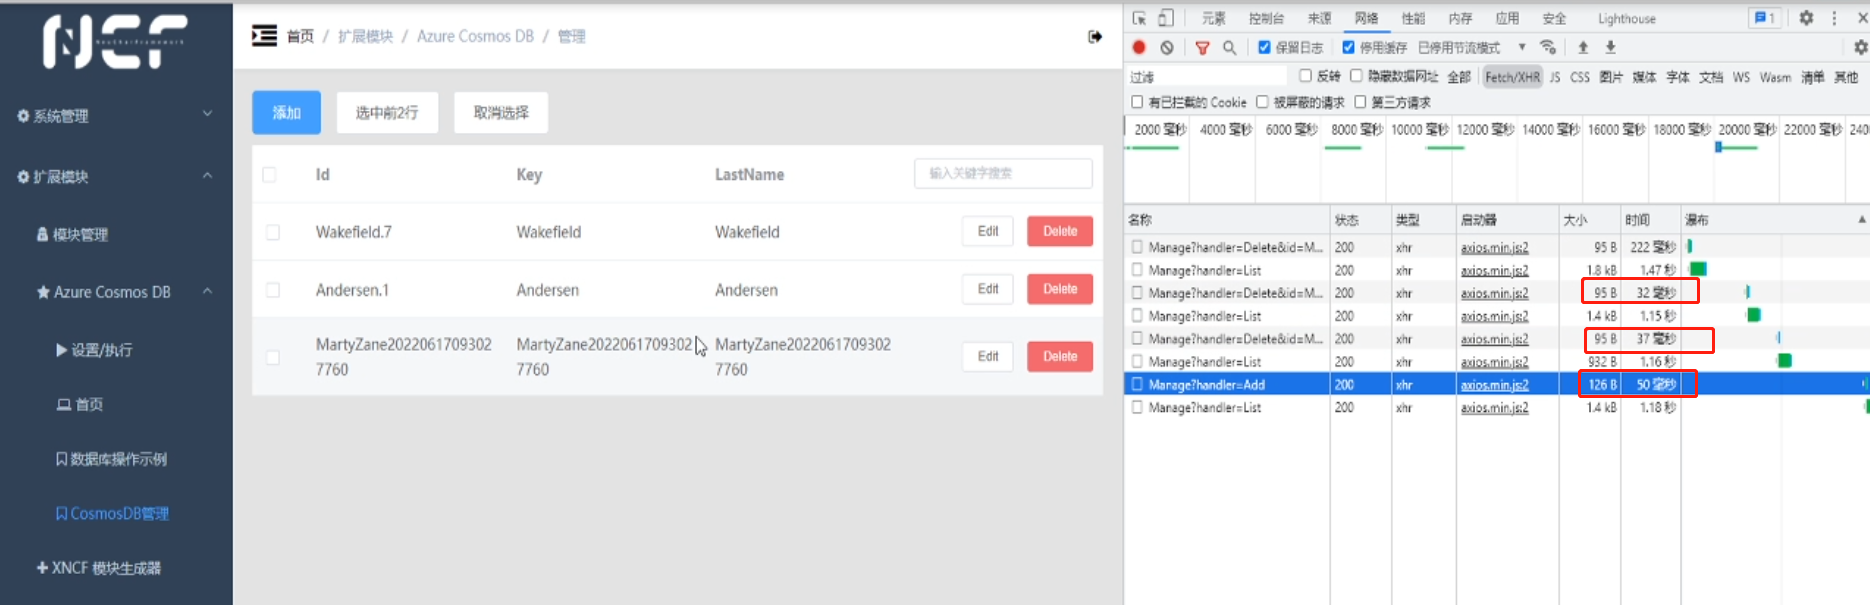Switch to the 性能 DevTools tab
This screenshot has height=605, width=1870.
coord(1413,18)
